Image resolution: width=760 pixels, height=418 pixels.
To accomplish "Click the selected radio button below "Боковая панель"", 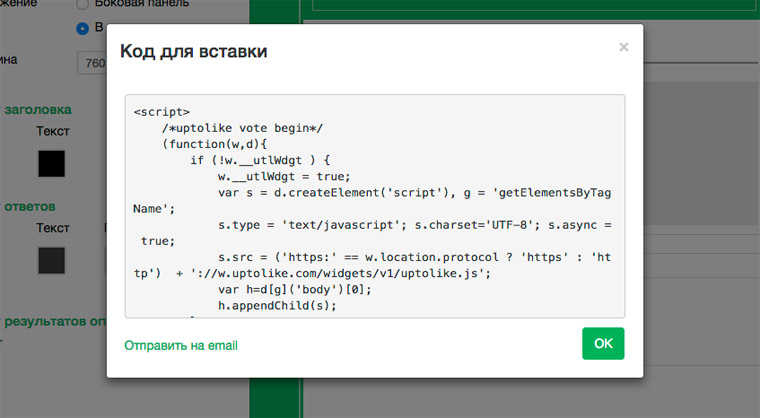I will click(83, 28).
